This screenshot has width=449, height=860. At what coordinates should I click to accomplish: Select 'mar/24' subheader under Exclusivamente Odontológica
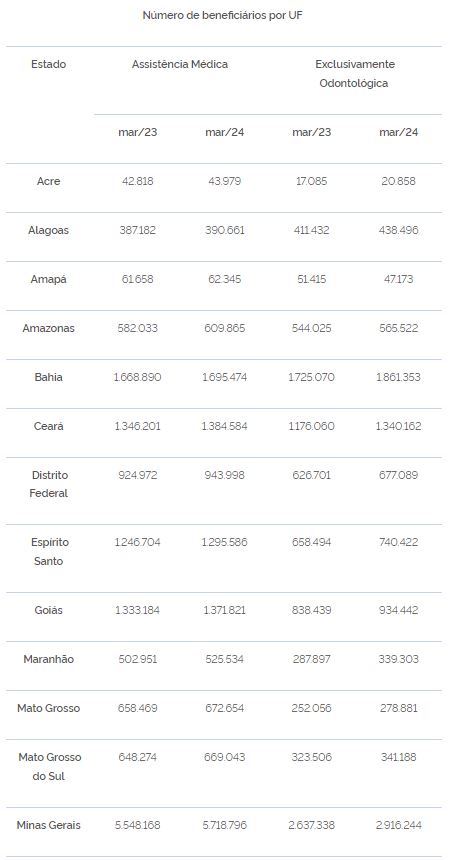[399, 133]
